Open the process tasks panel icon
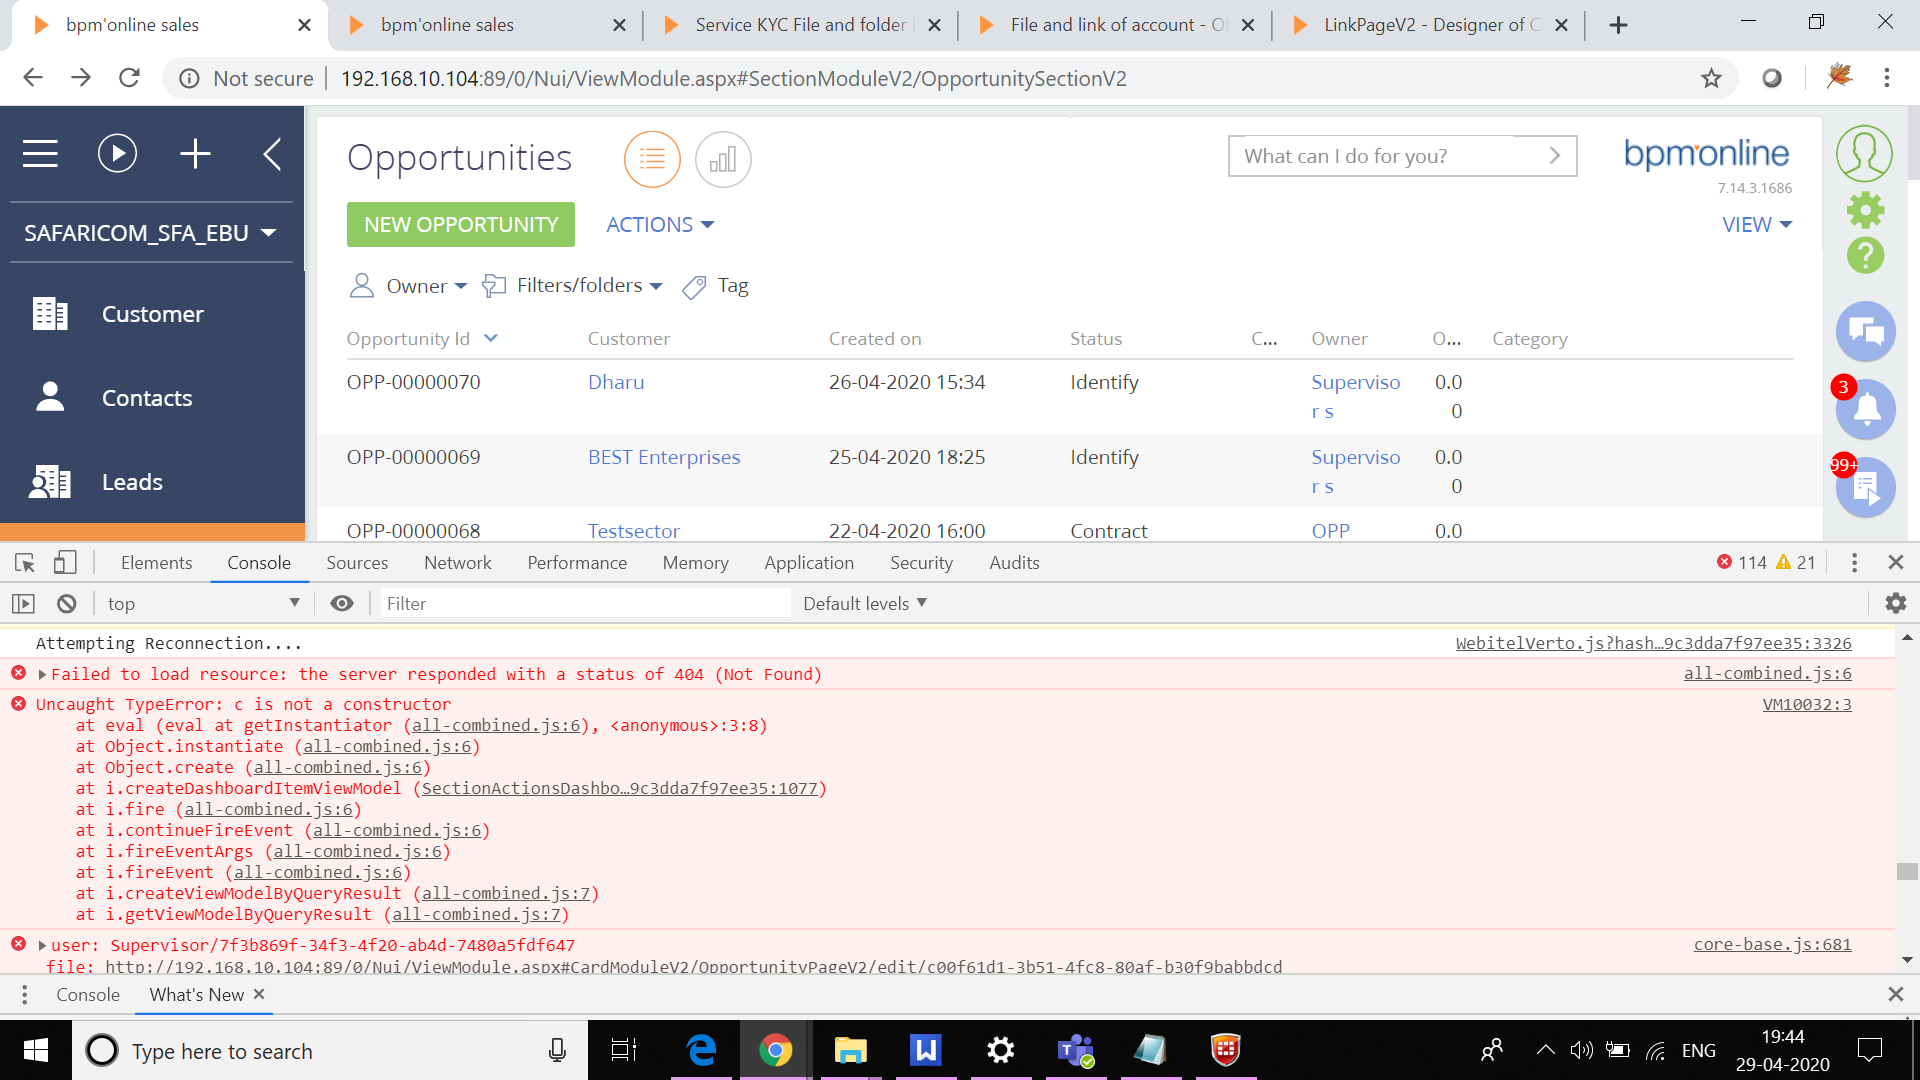 (x=1866, y=487)
